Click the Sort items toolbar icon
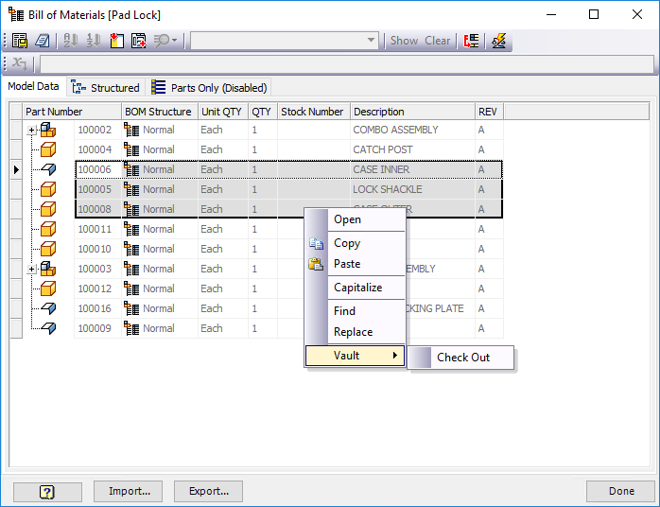 click(x=70, y=41)
